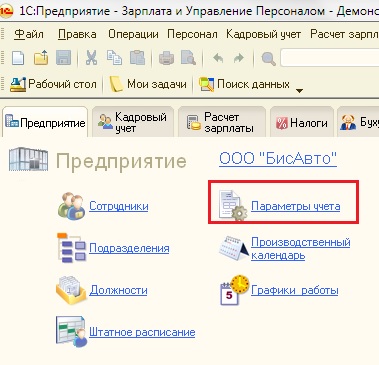This screenshot has height=365, width=379.
Task: Click the Save floppy disk icon
Action: pyautogui.click(x=64, y=58)
